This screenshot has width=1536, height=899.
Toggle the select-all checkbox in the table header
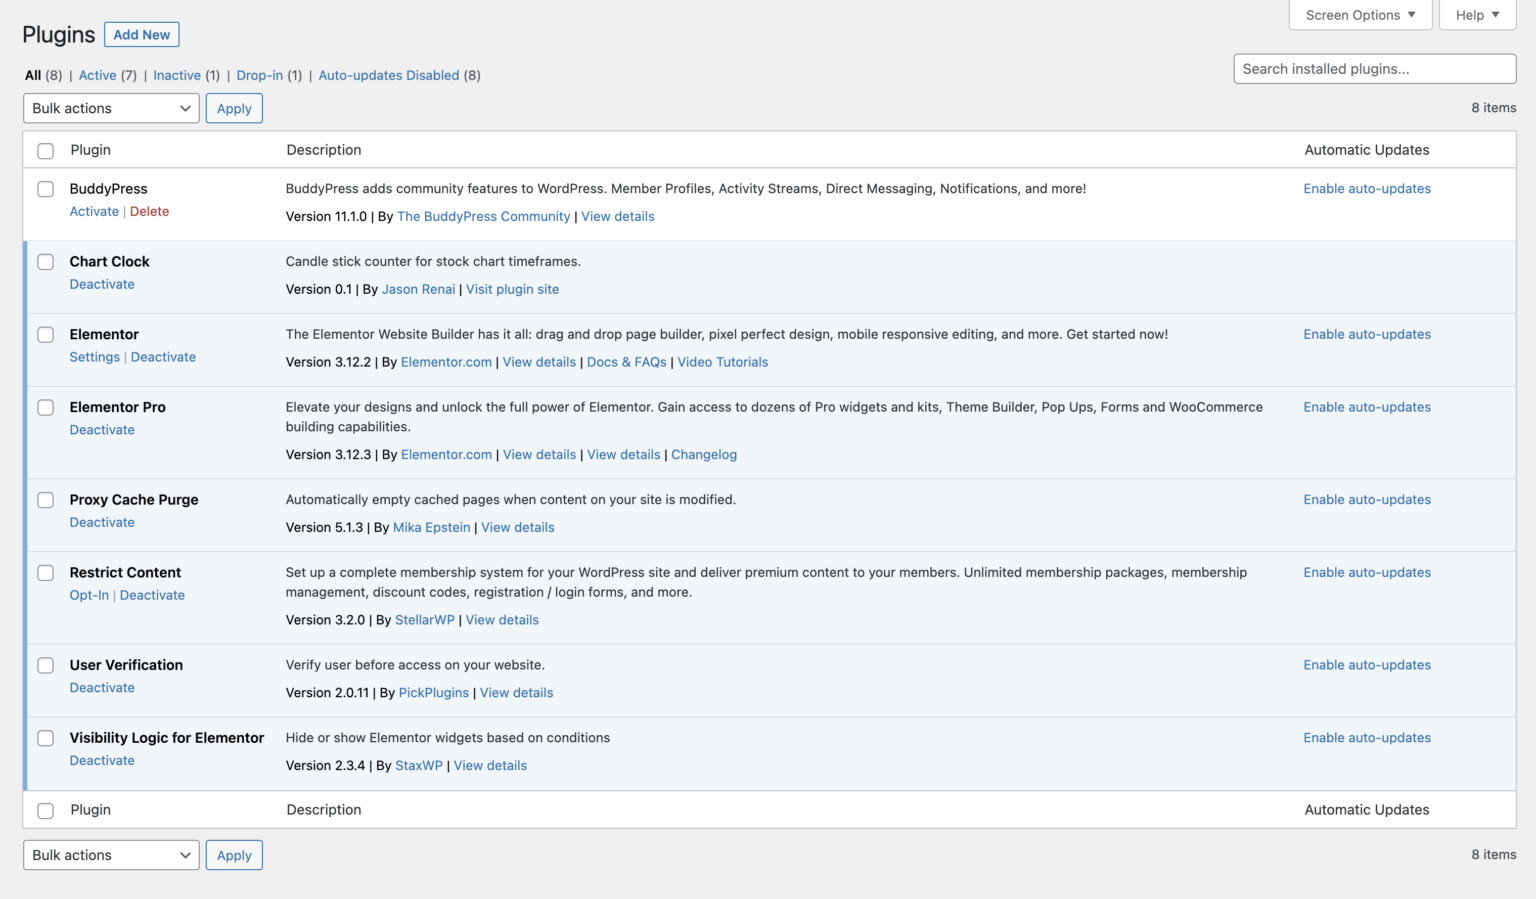click(45, 151)
